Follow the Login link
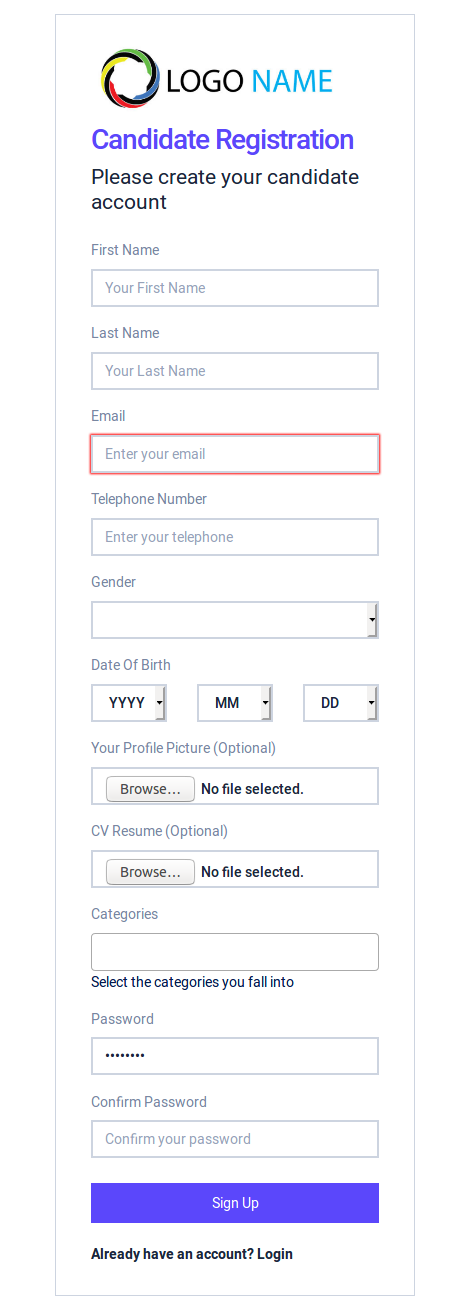474x1310 pixels. [x=275, y=1254]
